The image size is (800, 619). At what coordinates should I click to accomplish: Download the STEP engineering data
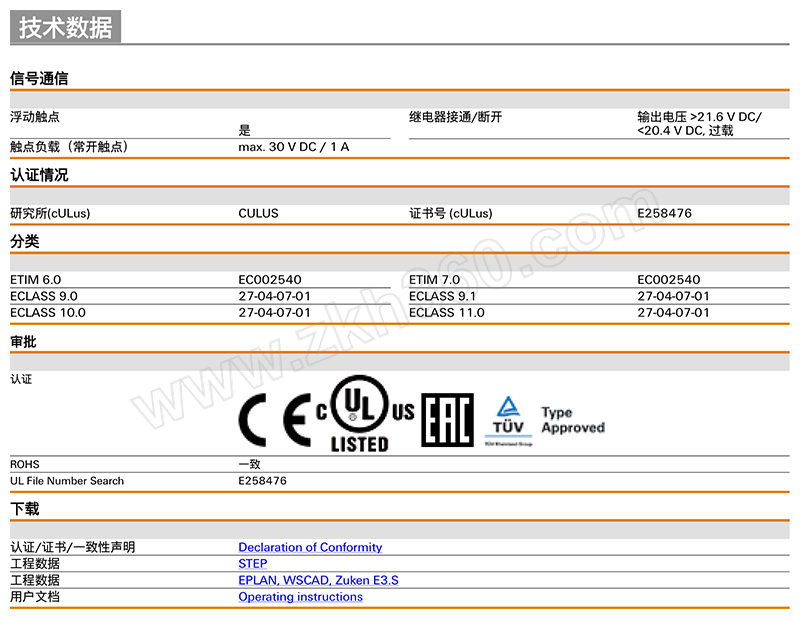[253, 563]
